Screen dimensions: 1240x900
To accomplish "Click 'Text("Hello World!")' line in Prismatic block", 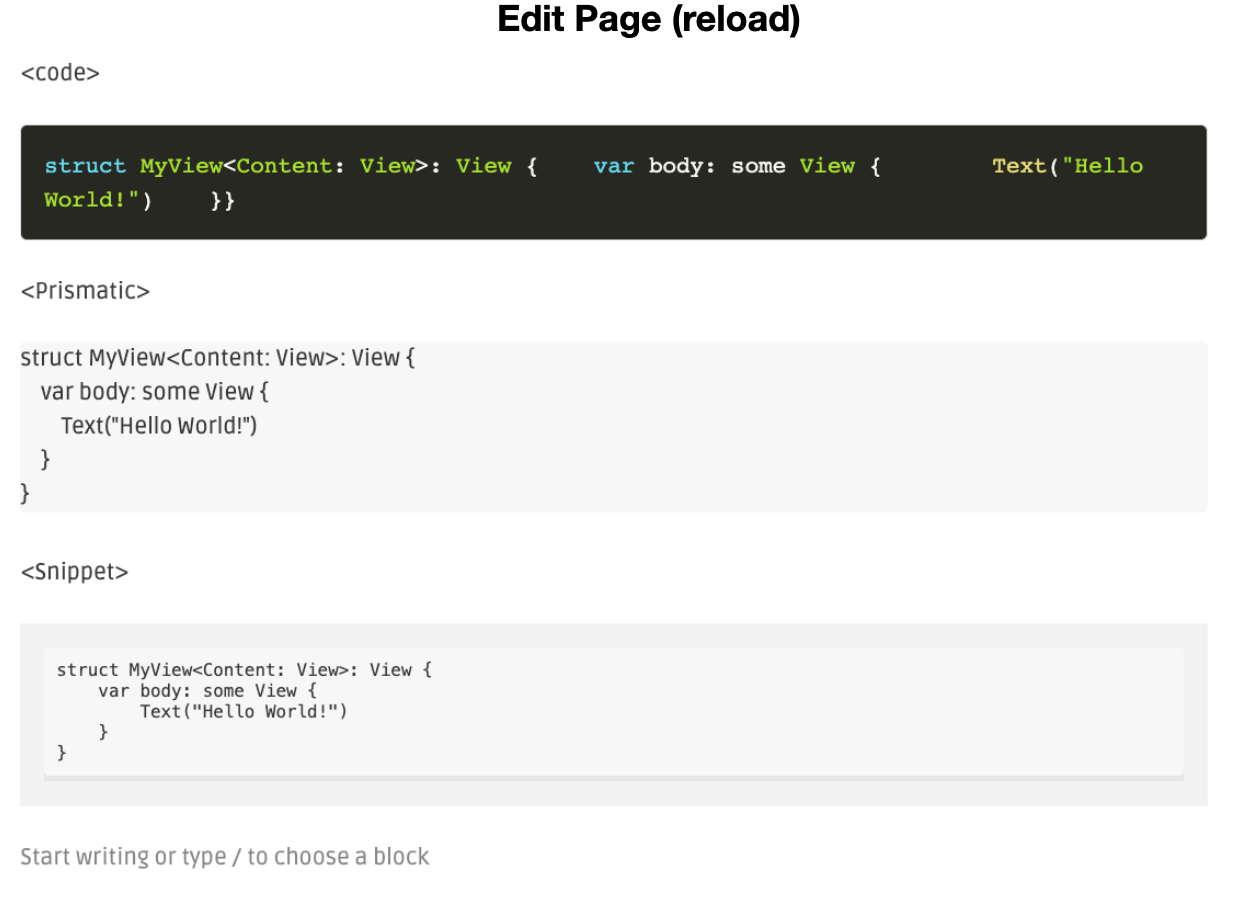I will coord(159,426).
